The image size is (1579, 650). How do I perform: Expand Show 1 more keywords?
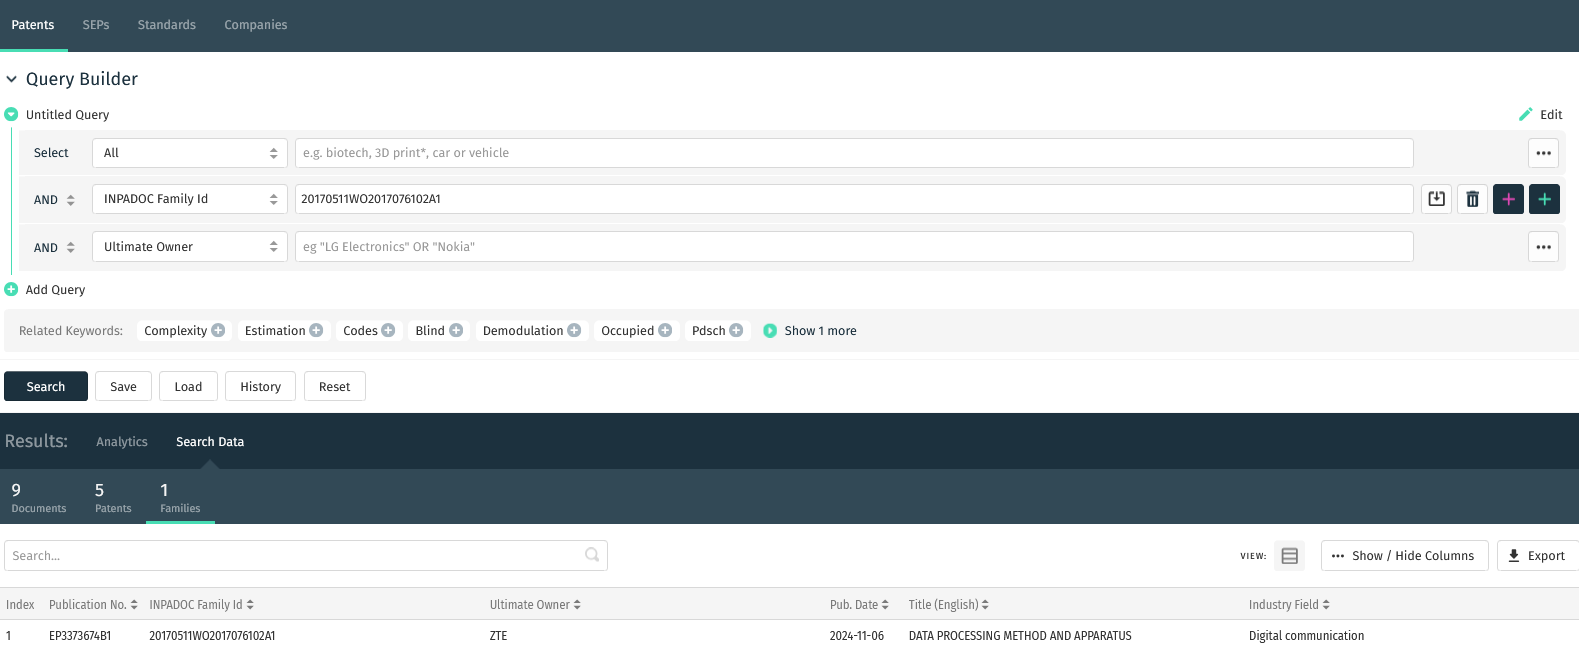810,331
